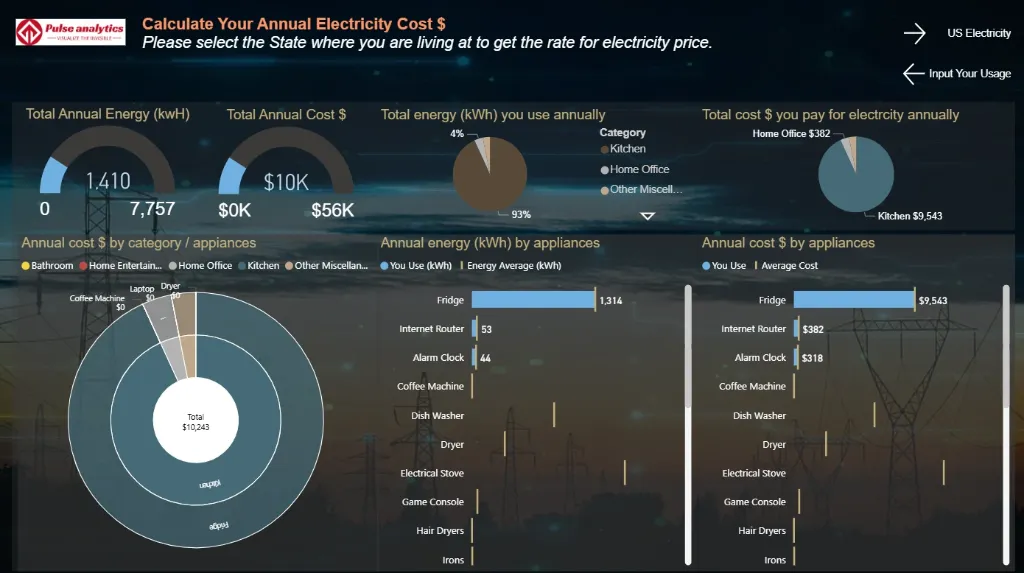This screenshot has height=573, width=1024.
Task: Click the right arrow beside US Electricity
Action: [915, 33]
